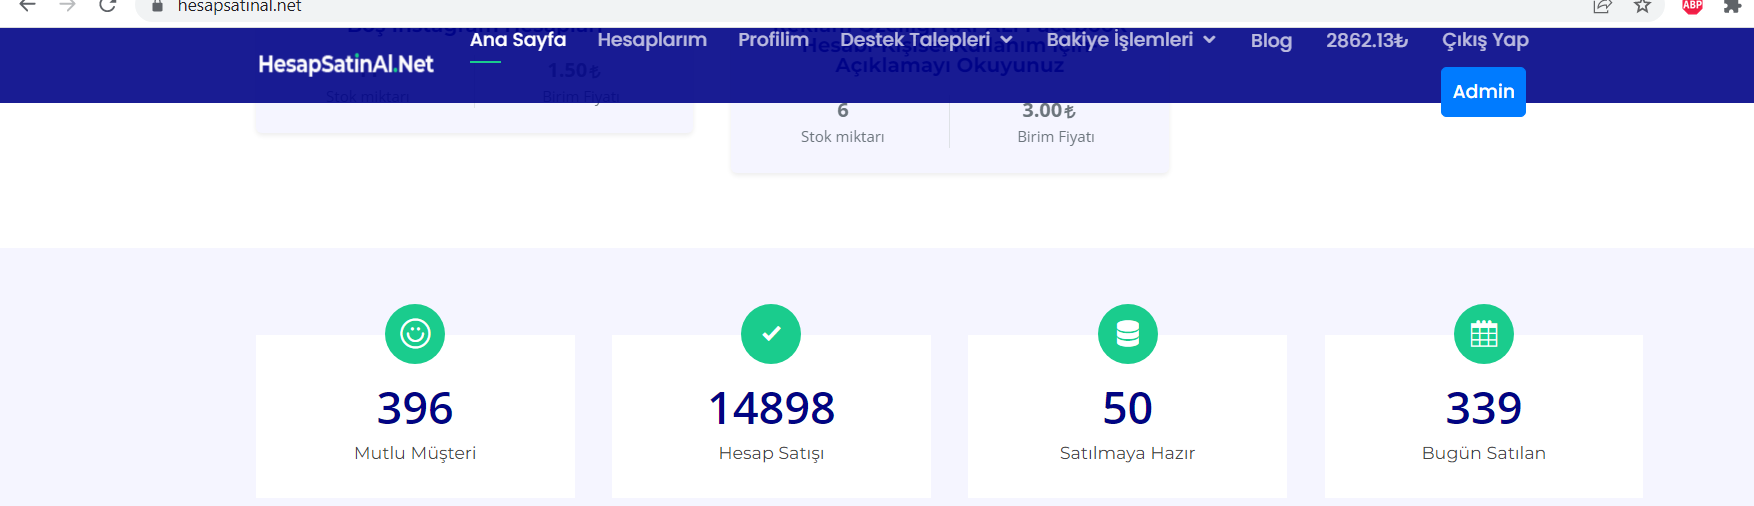The height and width of the screenshot is (506, 1754).
Task: Expand Destek Talepleri dropdown menu
Action: pyautogui.click(x=926, y=40)
